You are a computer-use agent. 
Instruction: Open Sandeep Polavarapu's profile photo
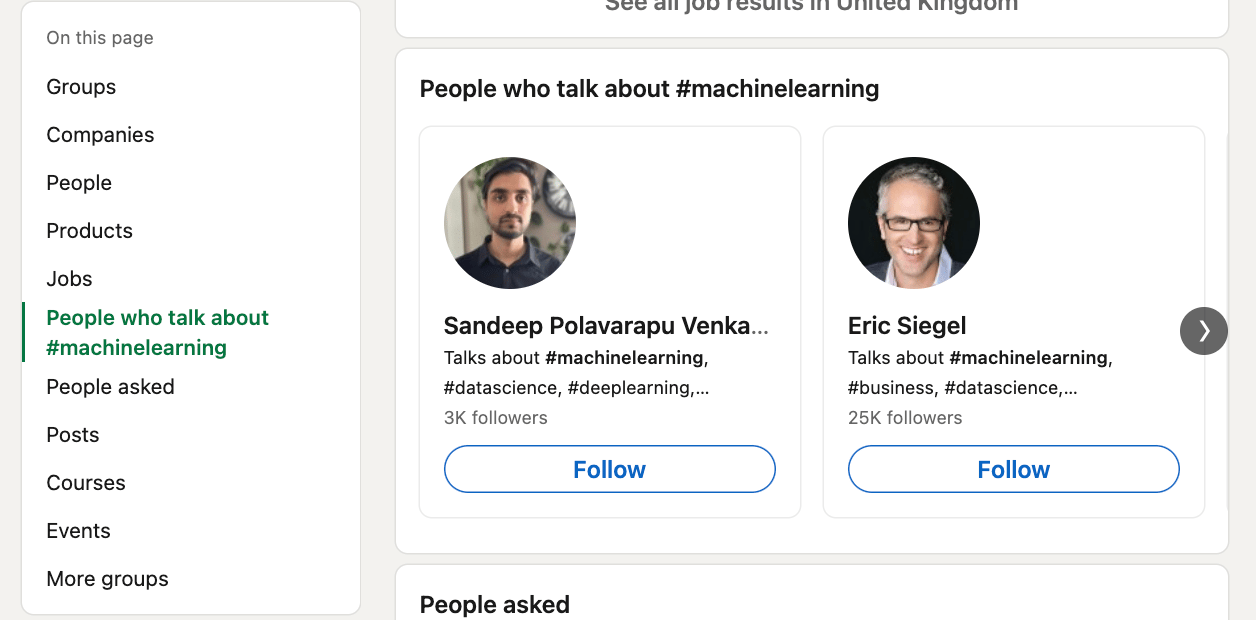pos(510,223)
